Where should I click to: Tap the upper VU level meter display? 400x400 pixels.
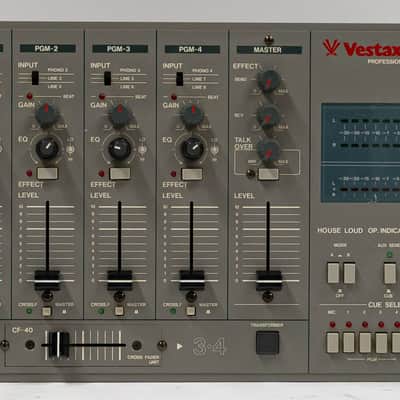tap(361, 133)
